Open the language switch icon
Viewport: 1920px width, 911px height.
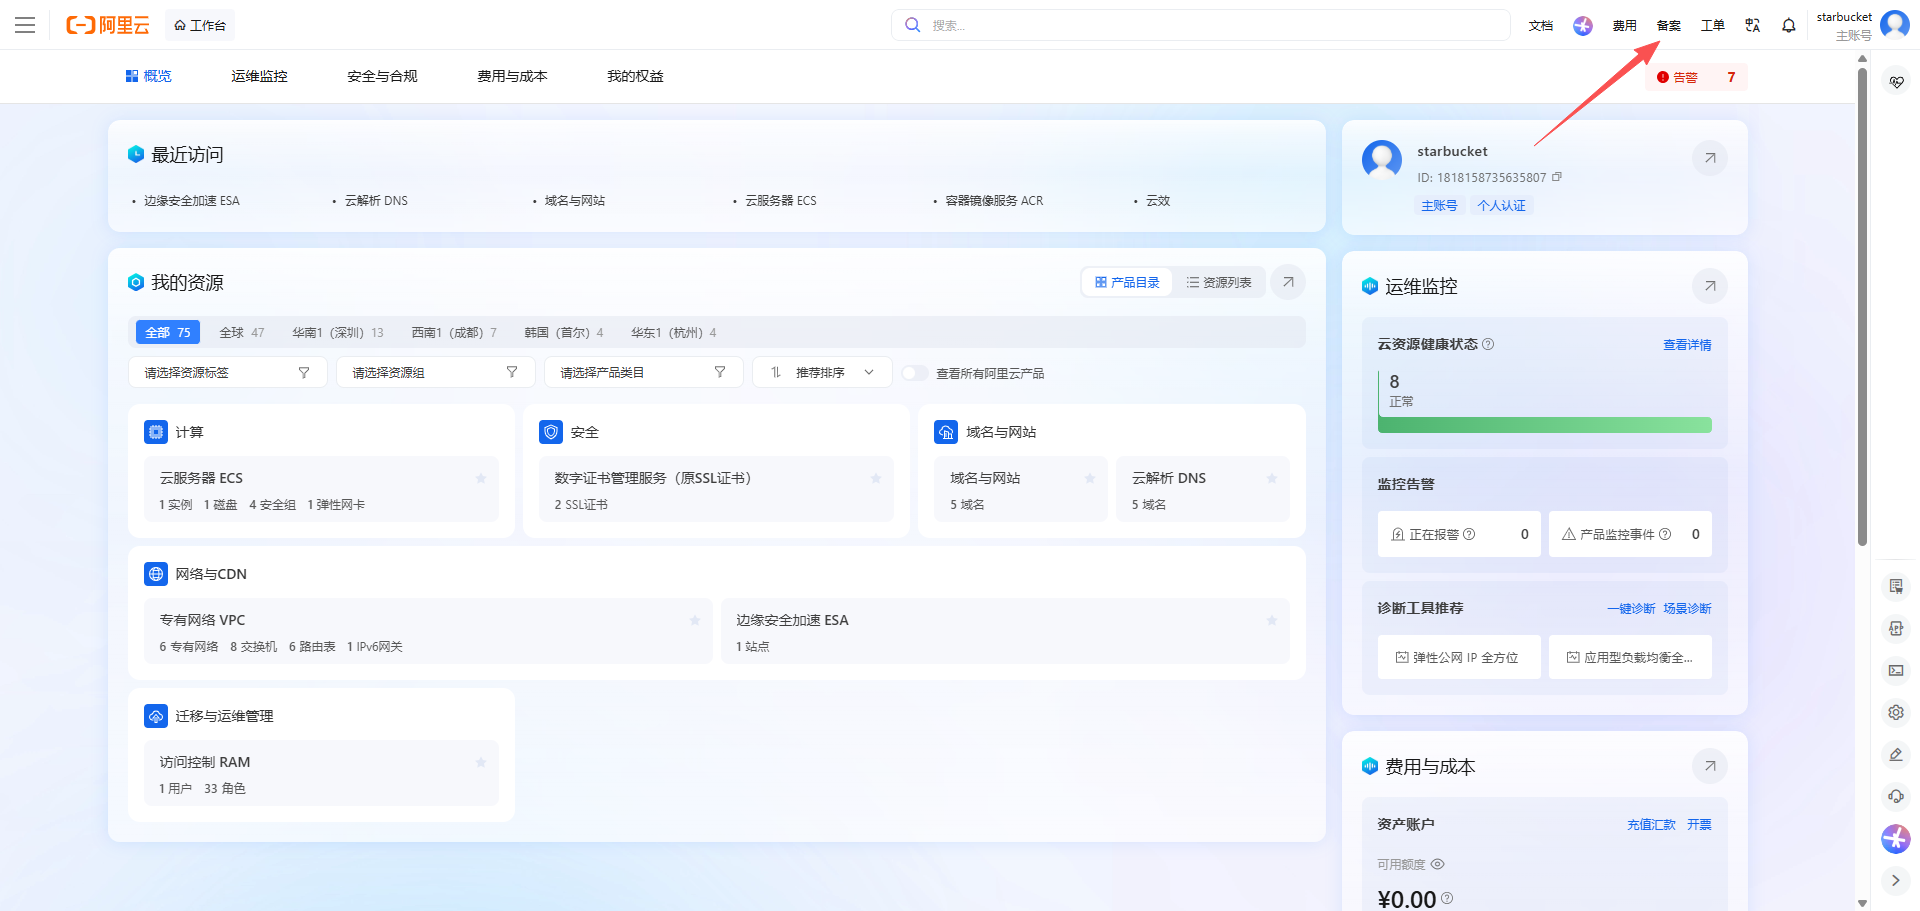pyautogui.click(x=1753, y=25)
